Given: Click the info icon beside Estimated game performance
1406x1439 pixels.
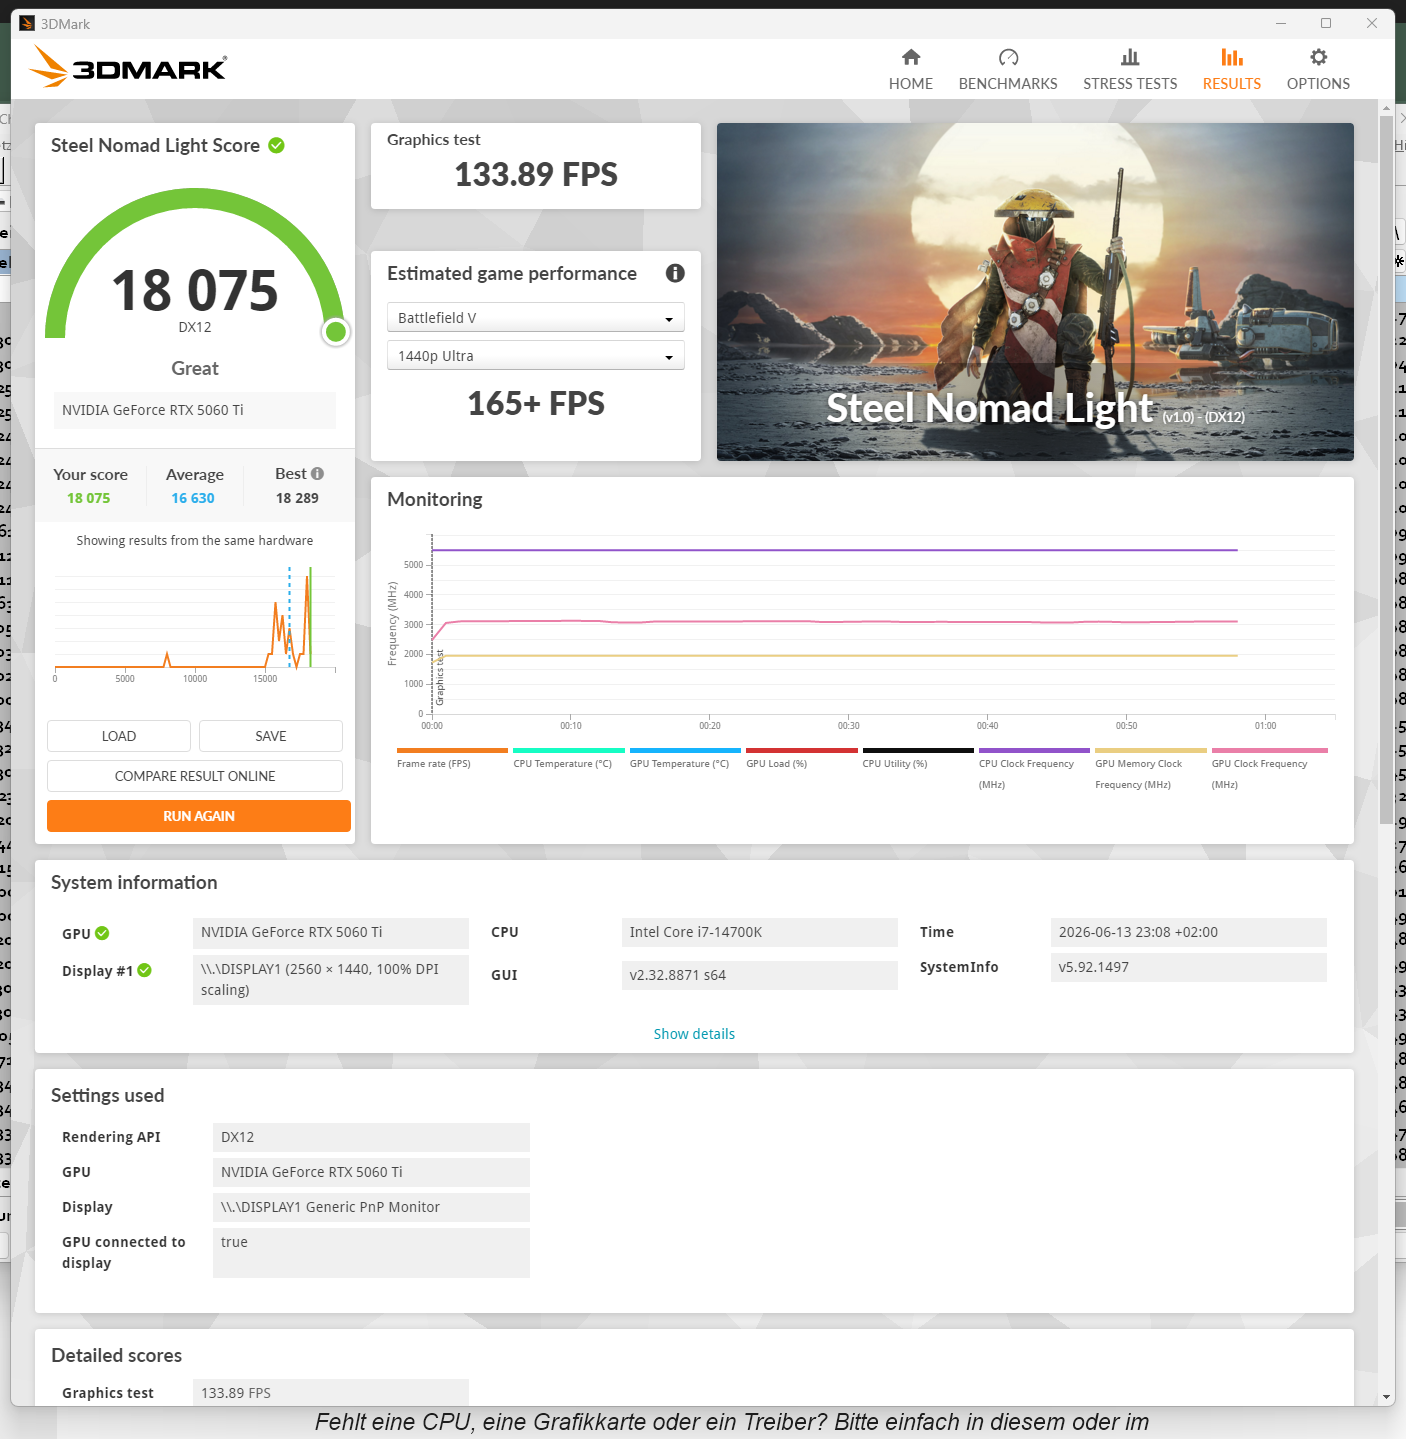Looking at the screenshot, I should (675, 273).
